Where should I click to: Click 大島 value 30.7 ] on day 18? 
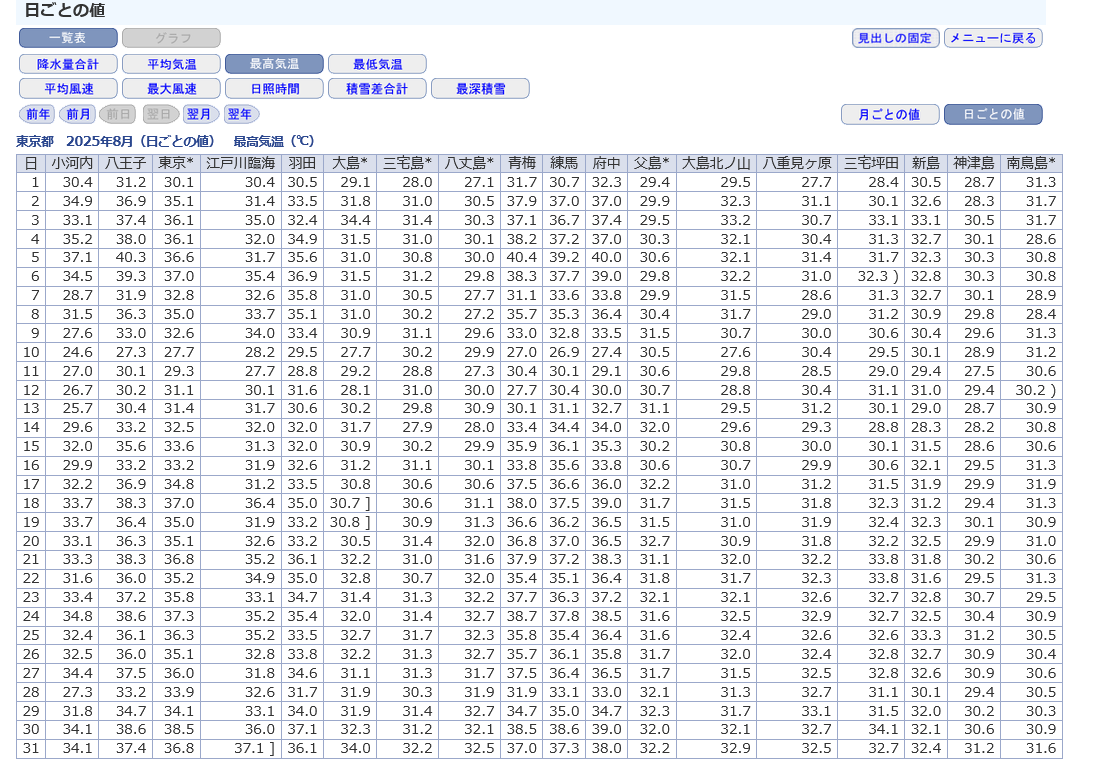pos(350,503)
